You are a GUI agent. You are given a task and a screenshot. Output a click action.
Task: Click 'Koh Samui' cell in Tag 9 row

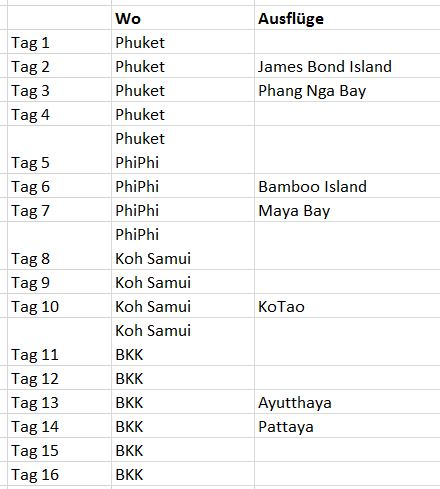(183, 282)
